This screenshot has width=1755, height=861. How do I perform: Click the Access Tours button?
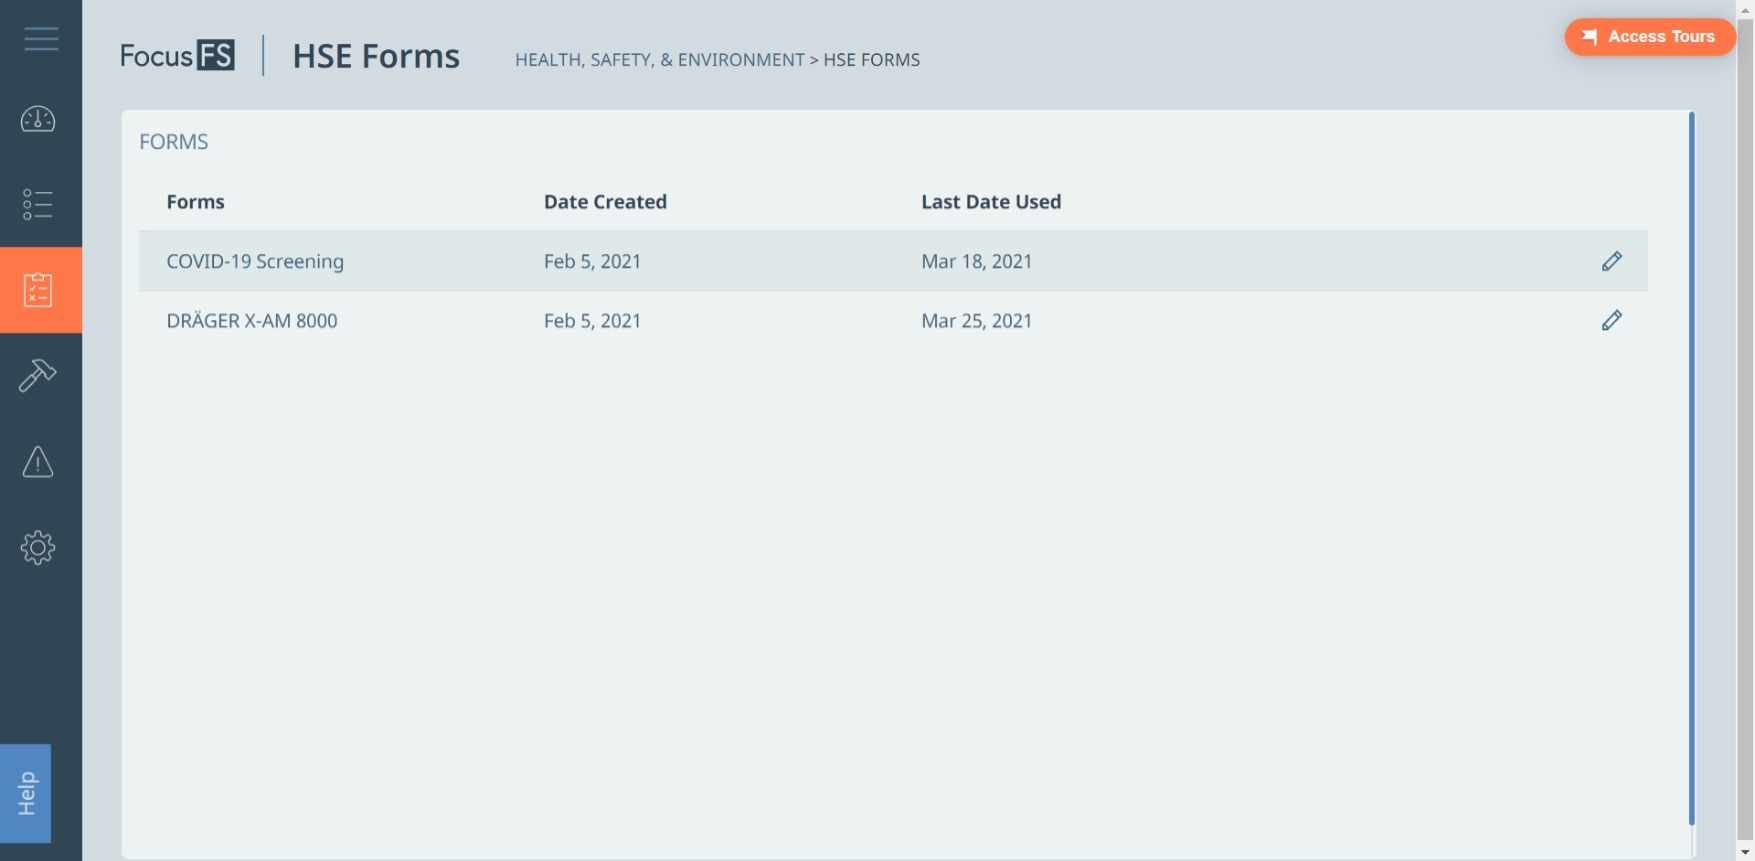[1649, 37]
